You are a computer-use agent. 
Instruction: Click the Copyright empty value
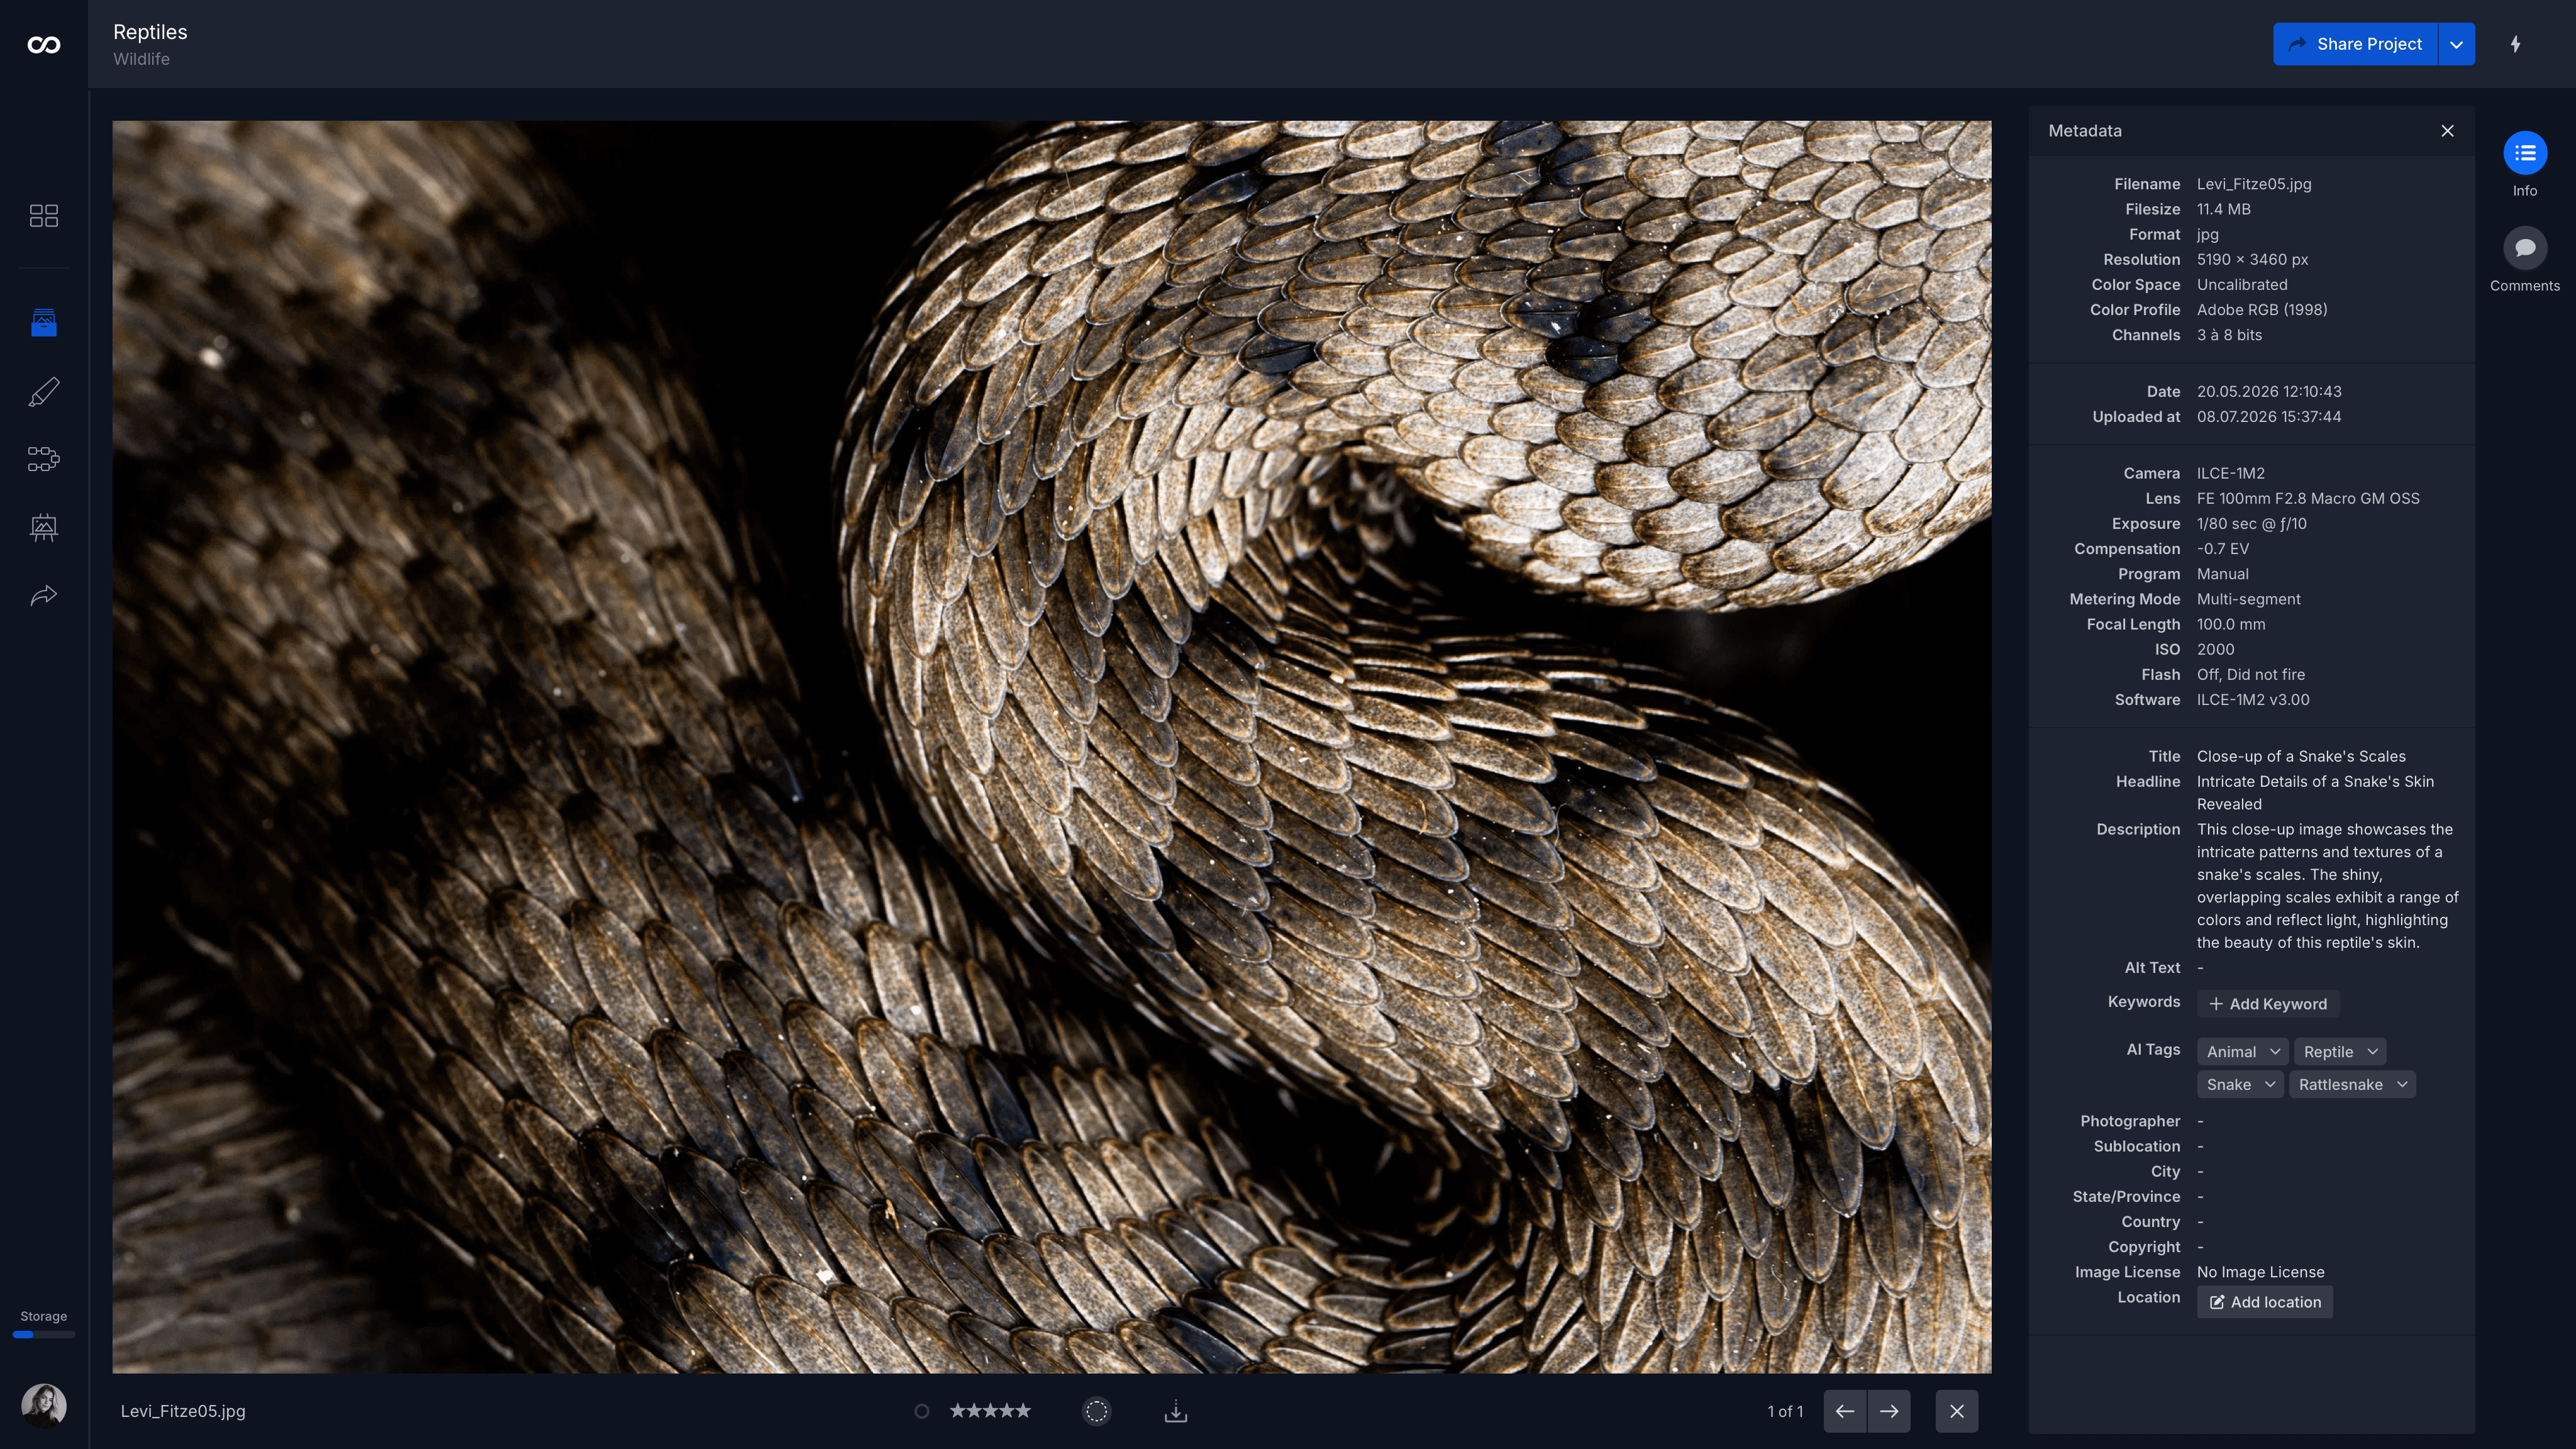(x=2200, y=1247)
